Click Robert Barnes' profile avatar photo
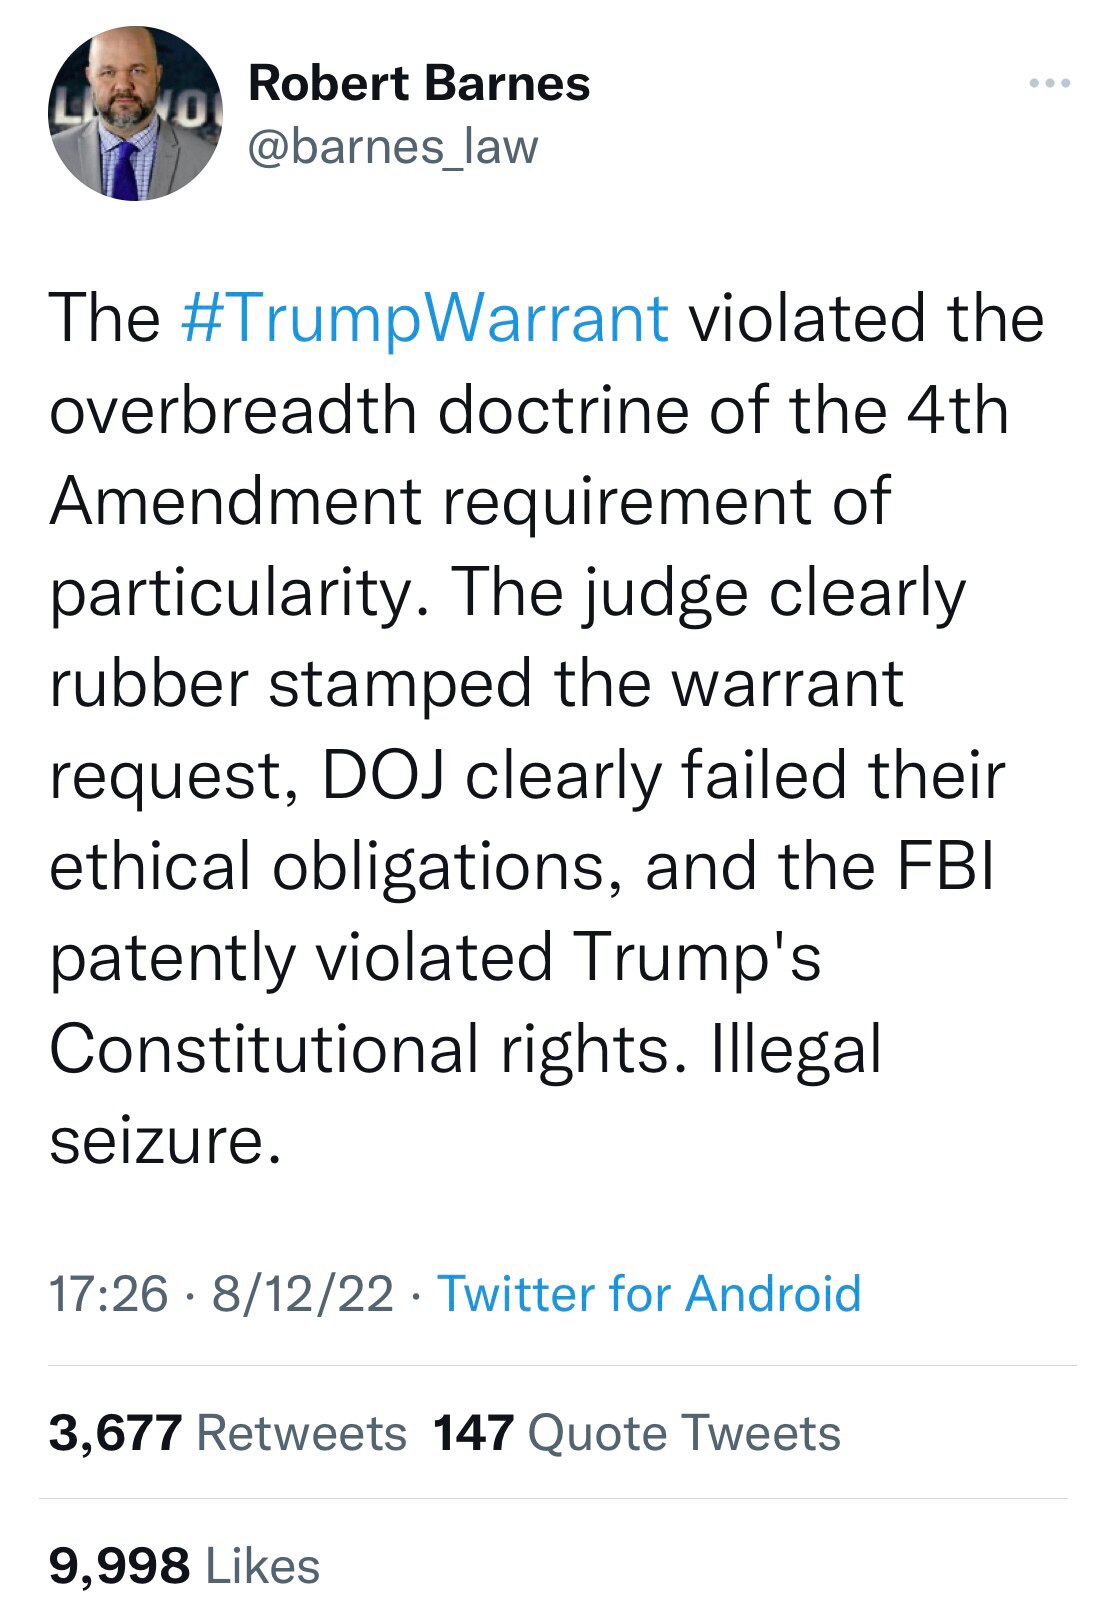Screen dimensions: 1095x1599 pyautogui.click(x=135, y=113)
